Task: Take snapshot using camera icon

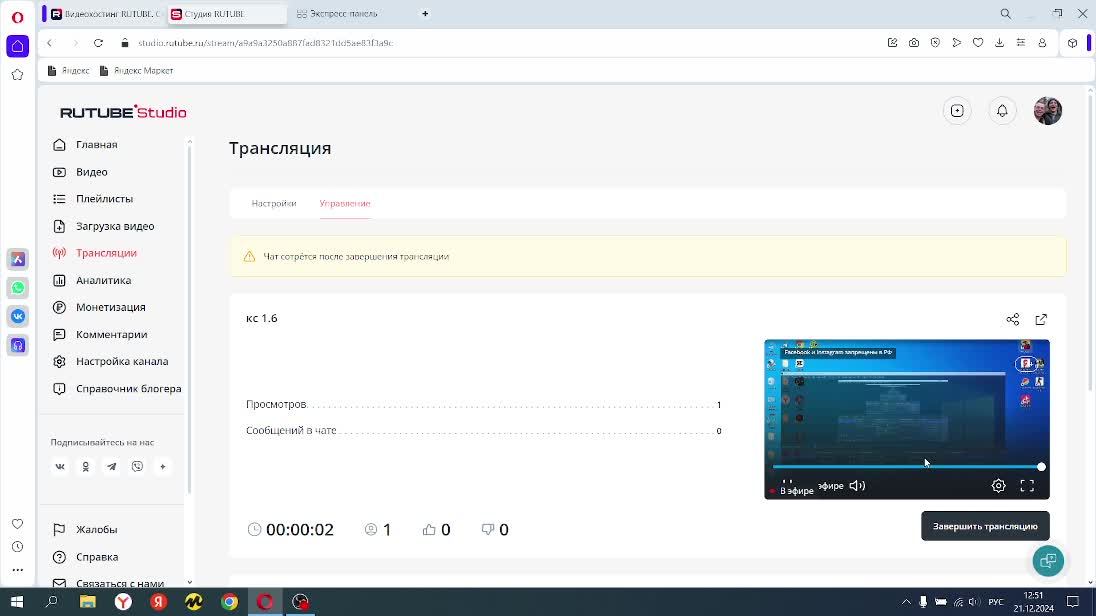Action: pos(914,43)
